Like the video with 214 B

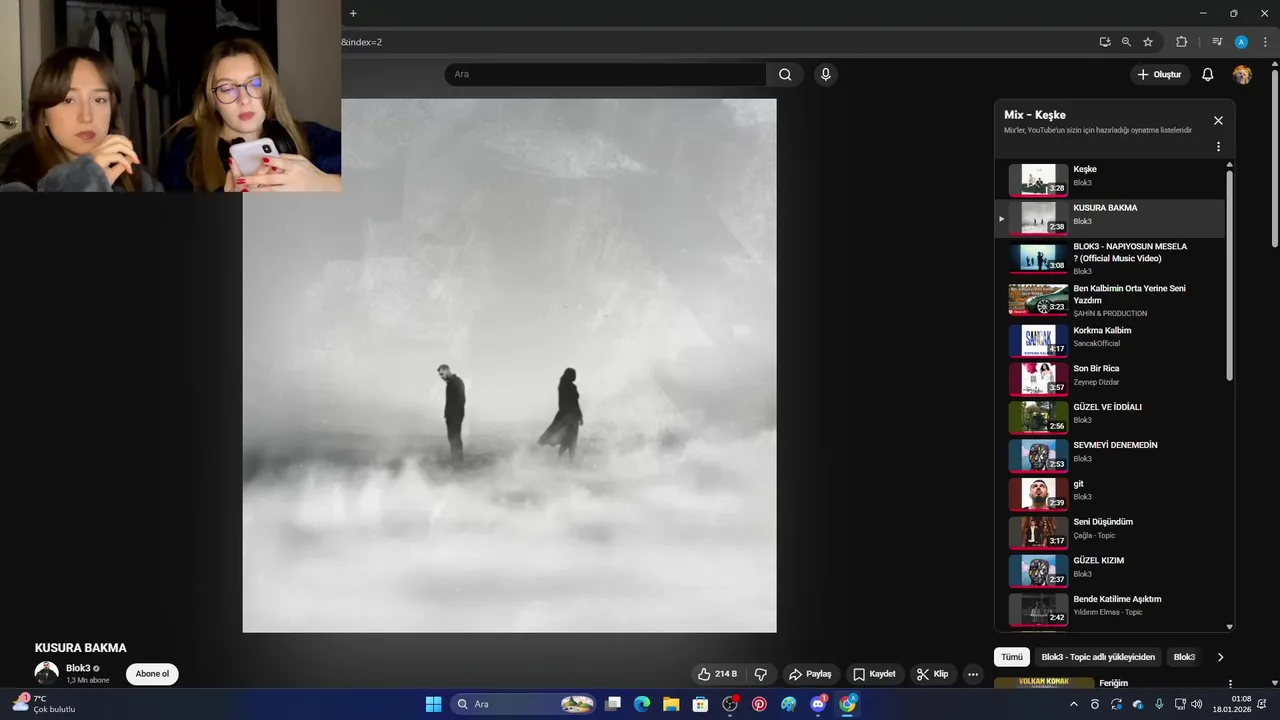(718, 674)
